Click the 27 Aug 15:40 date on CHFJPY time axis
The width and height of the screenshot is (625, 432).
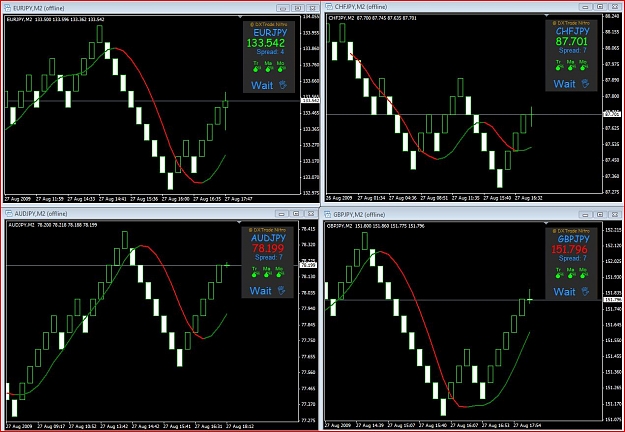coord(497,198)
